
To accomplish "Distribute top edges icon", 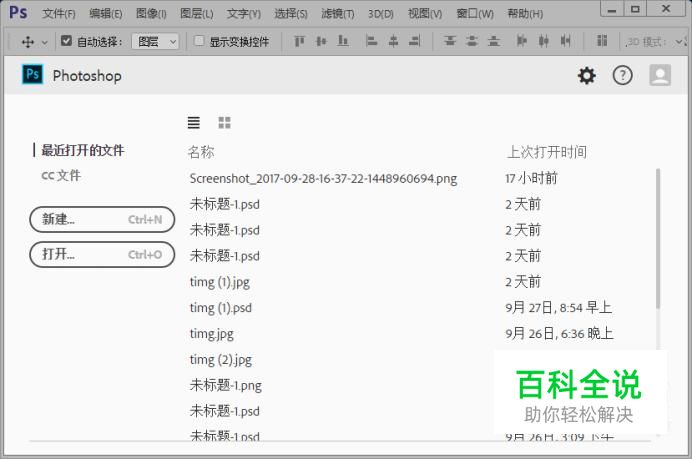I will (x=450, y=41).
